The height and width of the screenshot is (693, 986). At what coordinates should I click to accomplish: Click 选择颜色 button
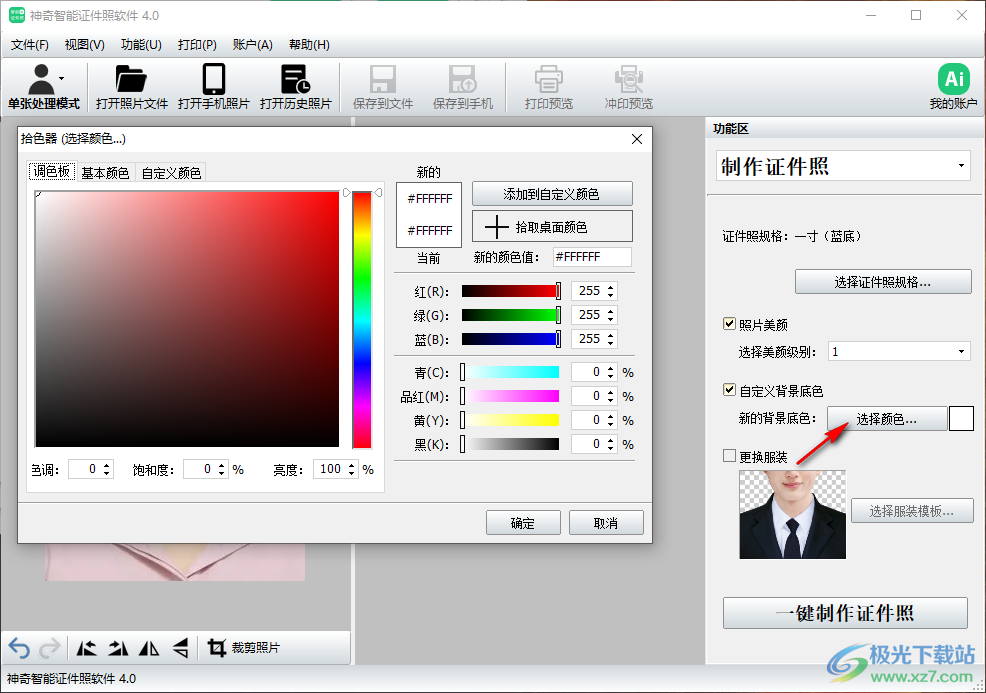tap(887, 419)
